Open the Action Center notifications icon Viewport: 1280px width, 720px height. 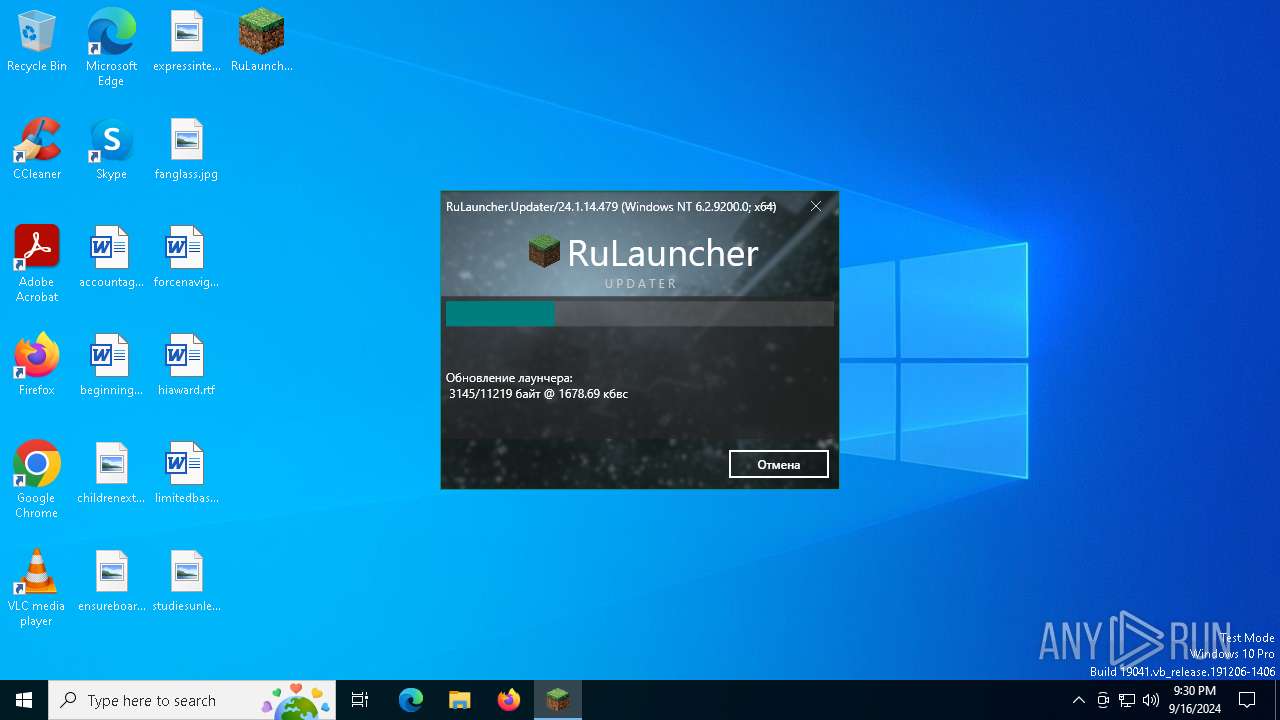[1247, 700]
